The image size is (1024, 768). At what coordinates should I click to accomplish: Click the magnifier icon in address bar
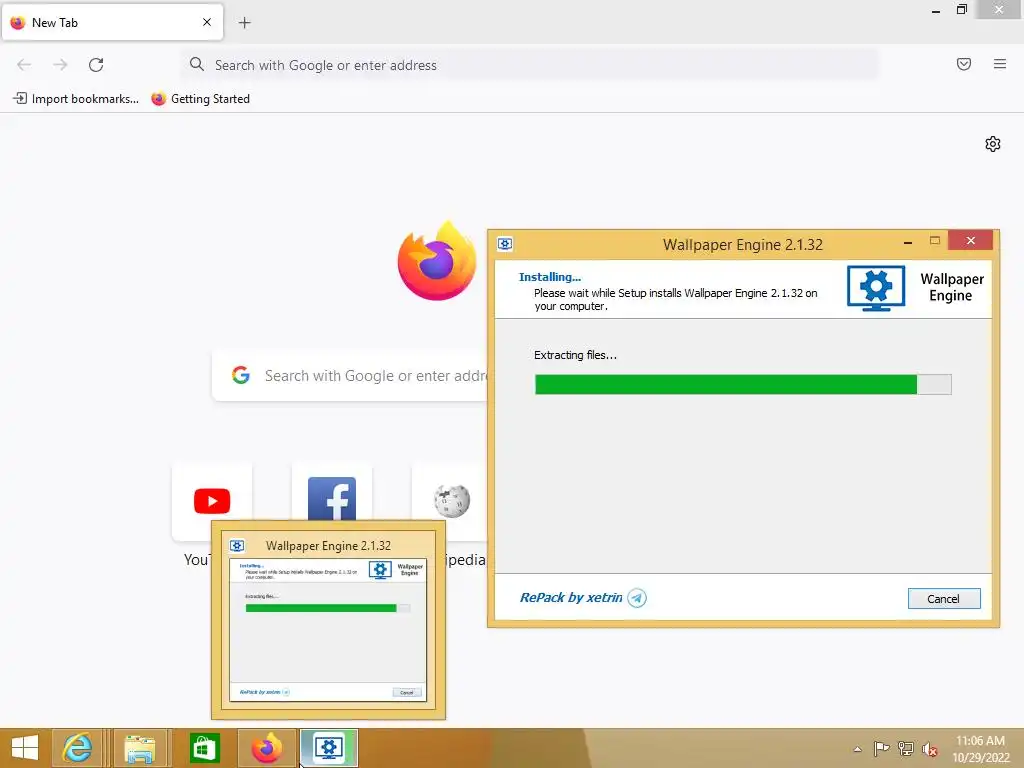[197, 64]
